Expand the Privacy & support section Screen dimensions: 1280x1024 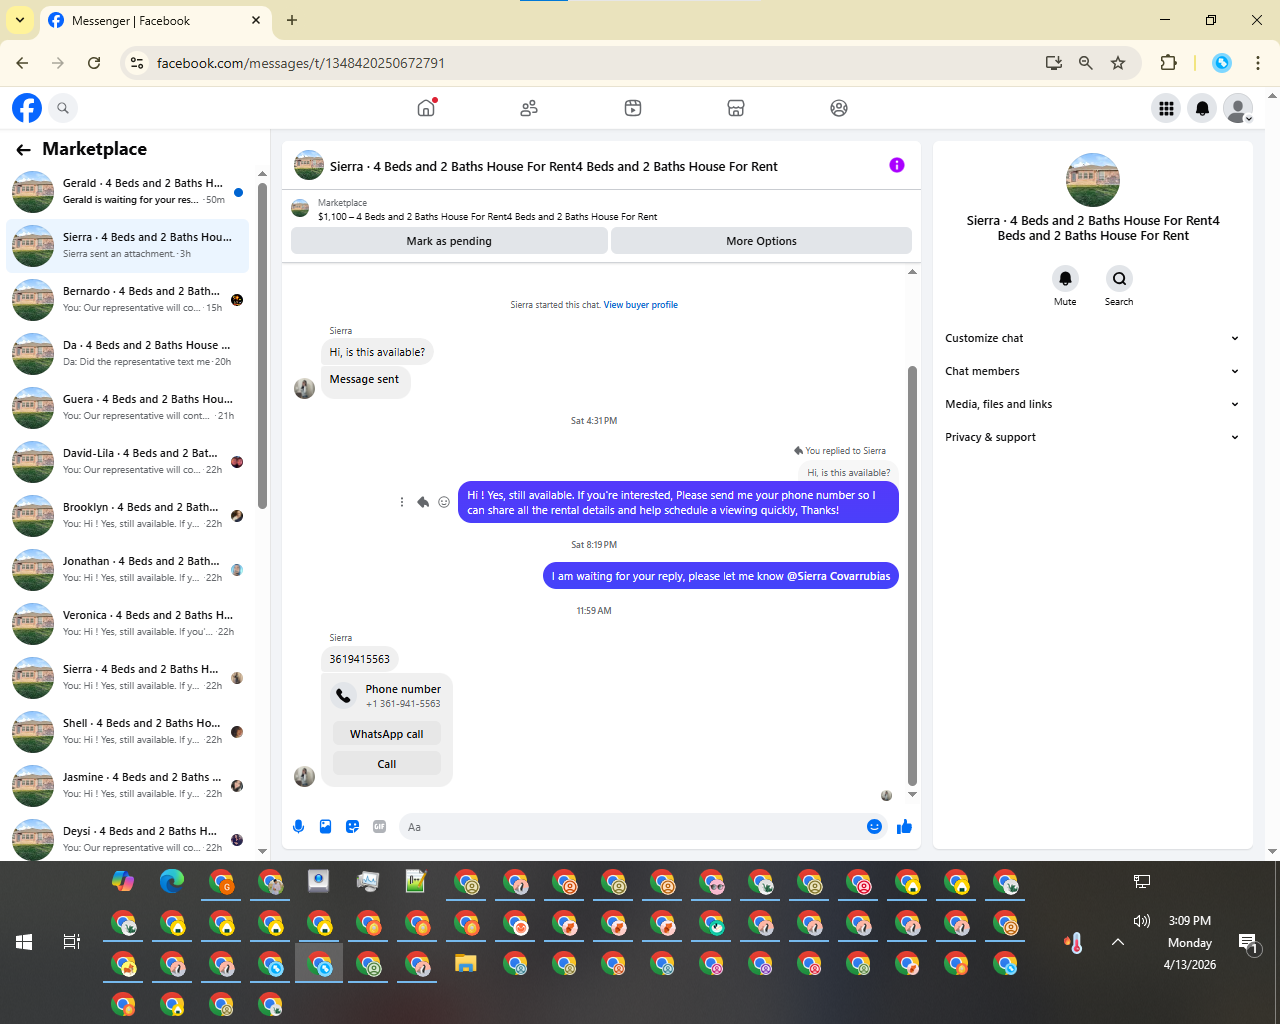pos(1092,437)
